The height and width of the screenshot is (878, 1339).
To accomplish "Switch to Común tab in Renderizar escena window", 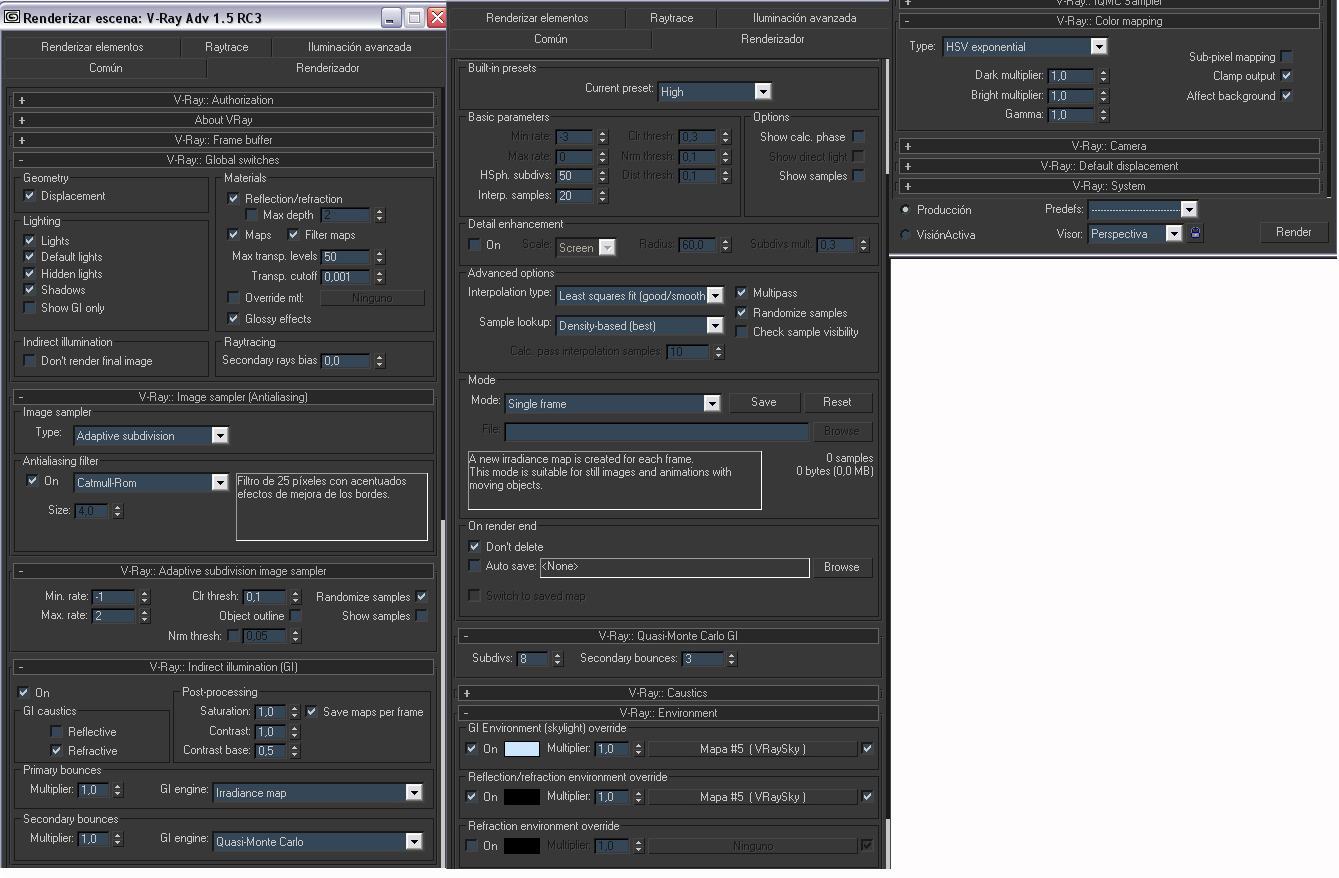I will (106, 68).
